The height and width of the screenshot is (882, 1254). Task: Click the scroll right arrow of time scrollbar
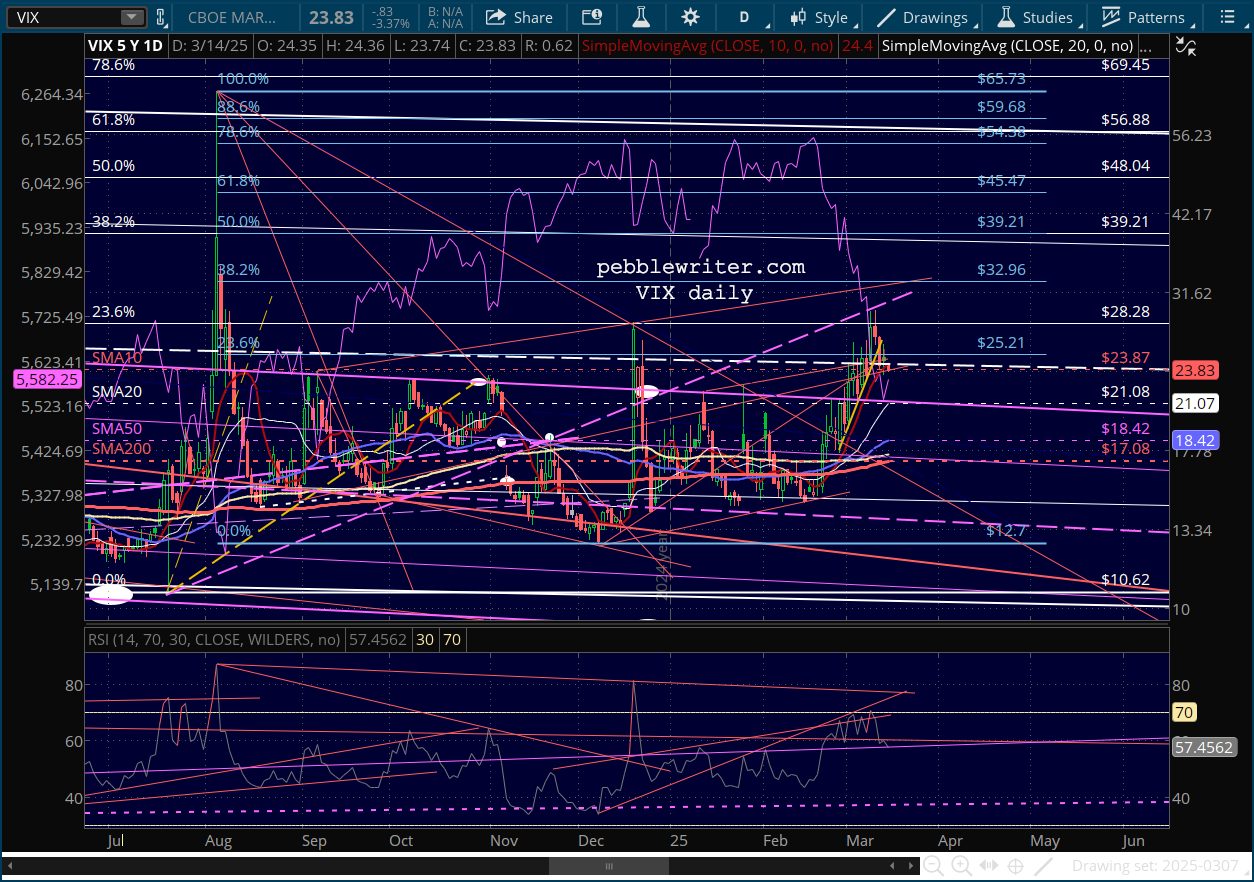click(910, 866)
